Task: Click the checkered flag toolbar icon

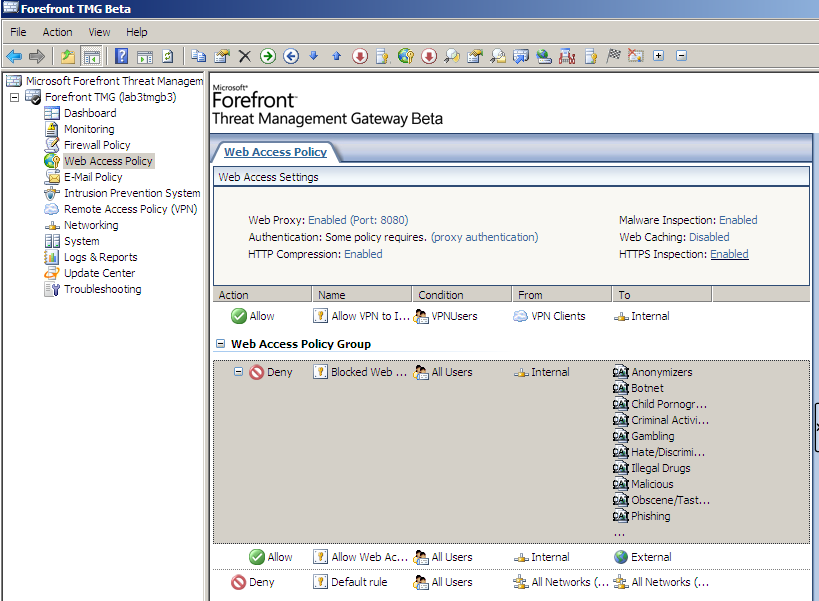Action: point(613,55)
